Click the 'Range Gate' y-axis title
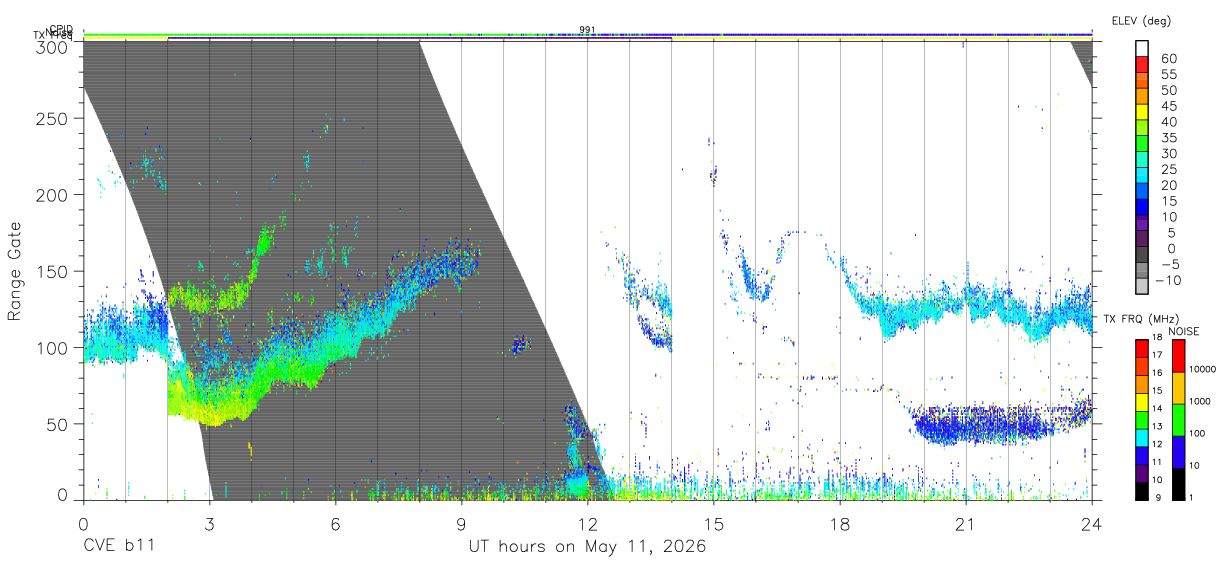 15,271
